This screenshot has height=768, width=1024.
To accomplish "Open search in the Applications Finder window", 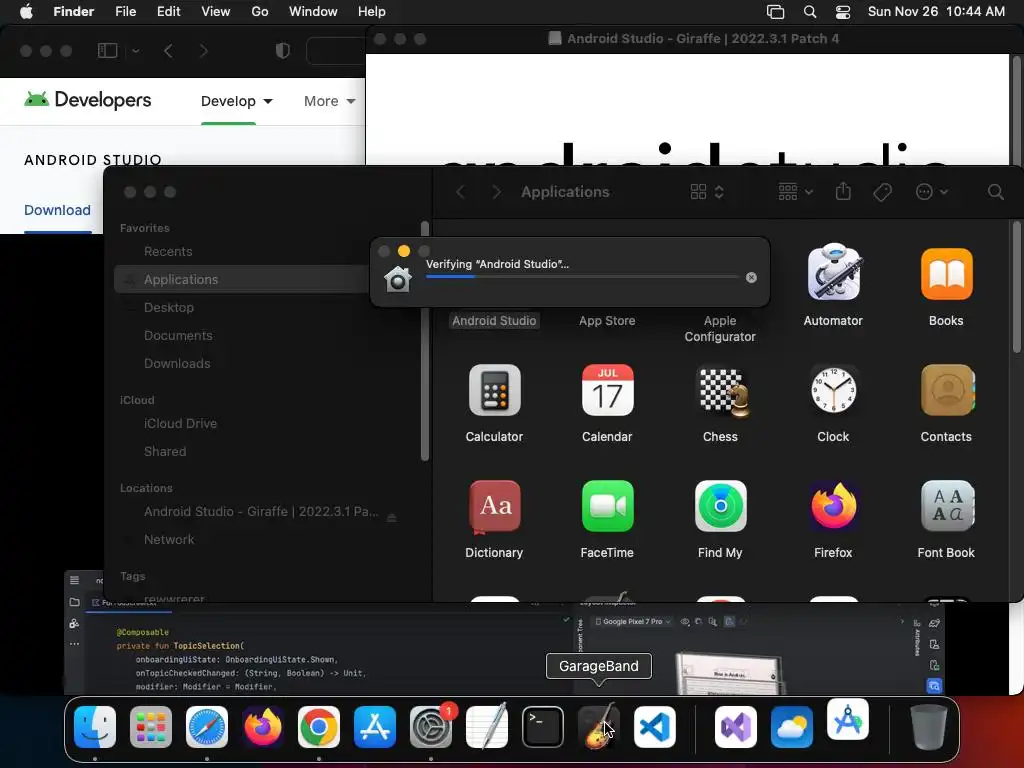I will (x=995, y=192).
